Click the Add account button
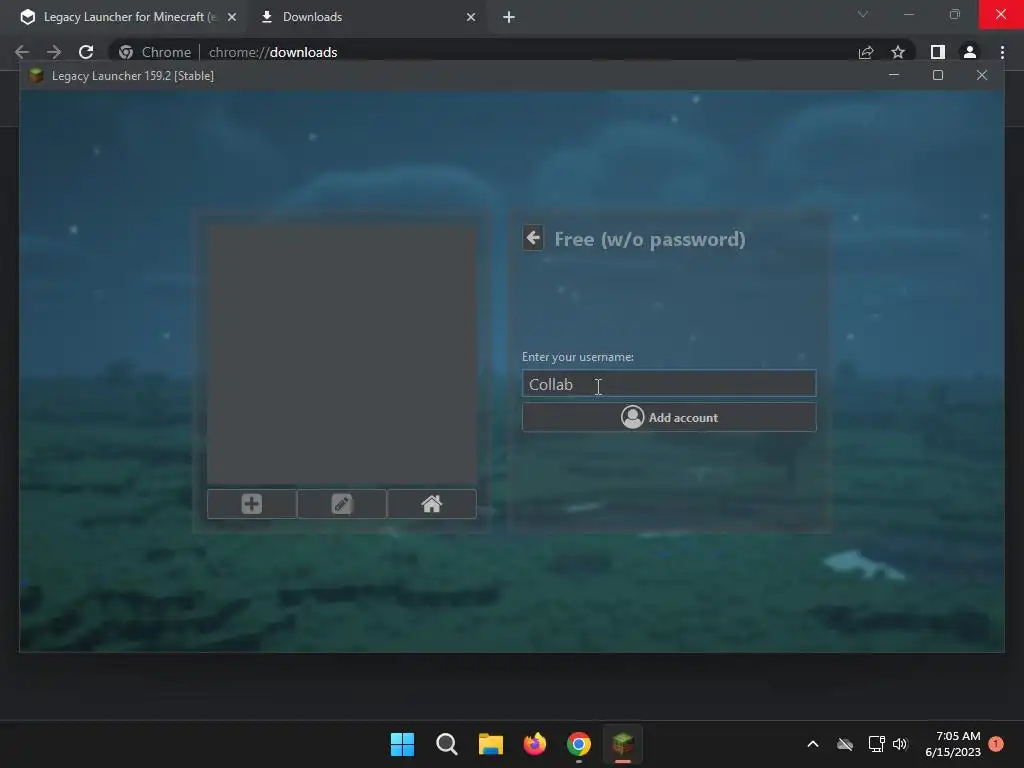1024x768 pixels. [669, 417]
